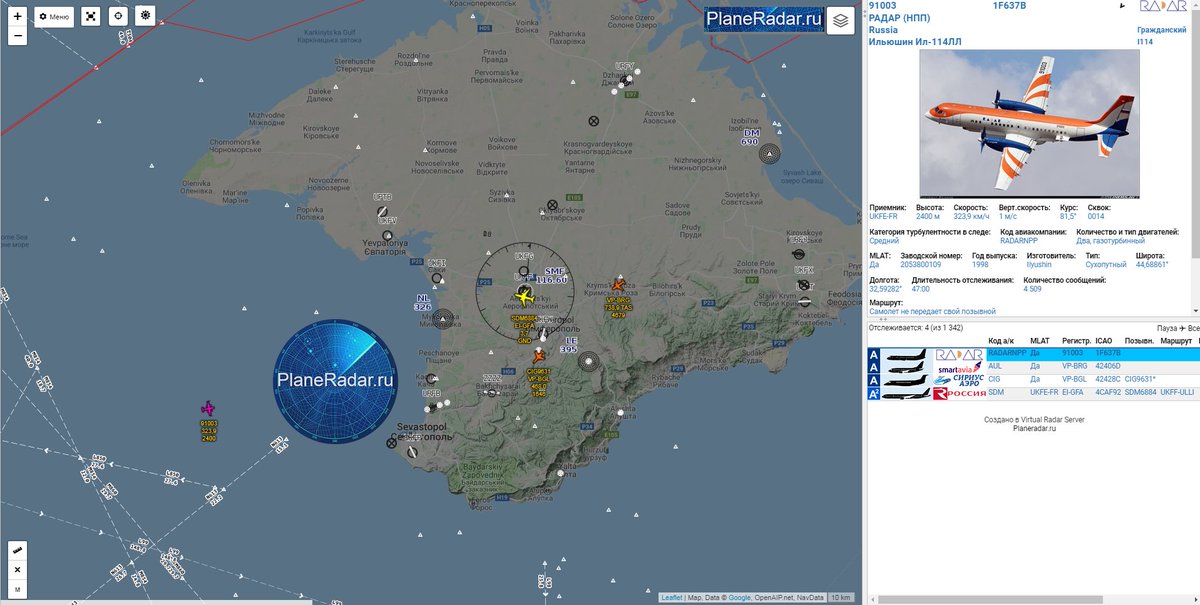Image resolution: width=1200 pixels, height=605 pixels.
Task: Click the Smartavia operator logo in list
Action: 960,368
